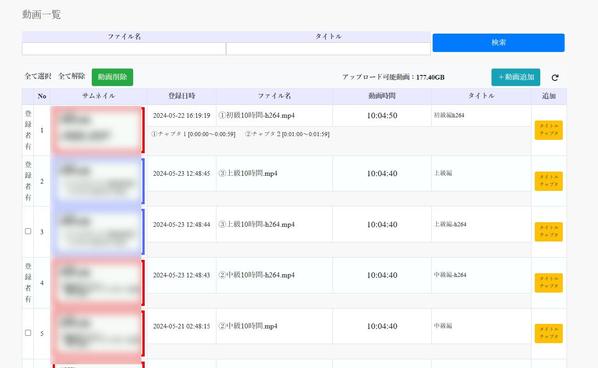Focus the ファイル名 search input field
Viewport: 598px width, 368px height.
[124, 49]
